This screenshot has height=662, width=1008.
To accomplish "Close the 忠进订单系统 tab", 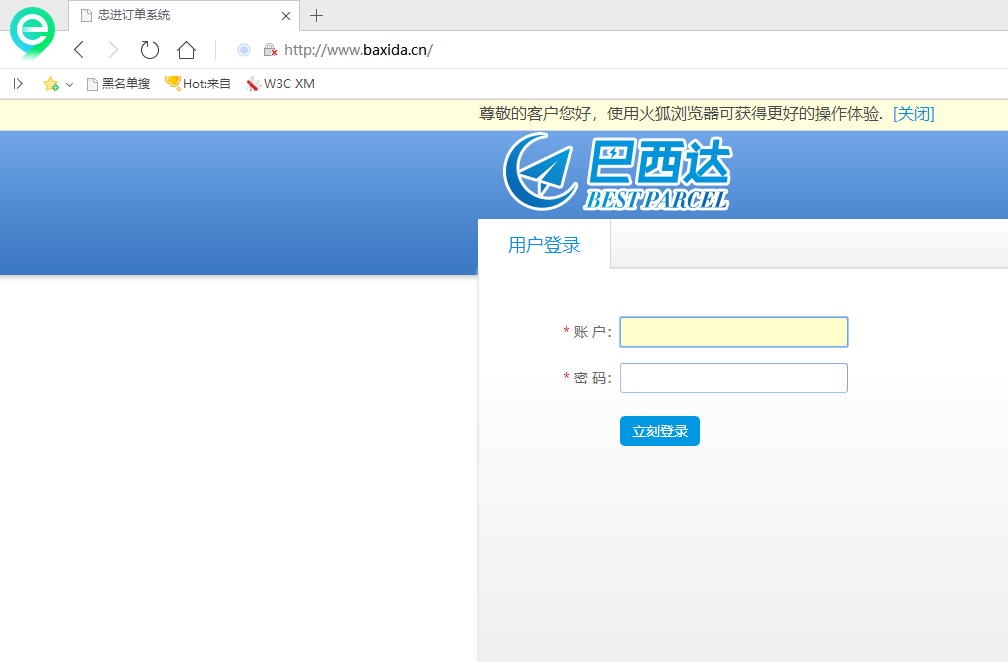I will pyautogui.click(x=286, y=16).
